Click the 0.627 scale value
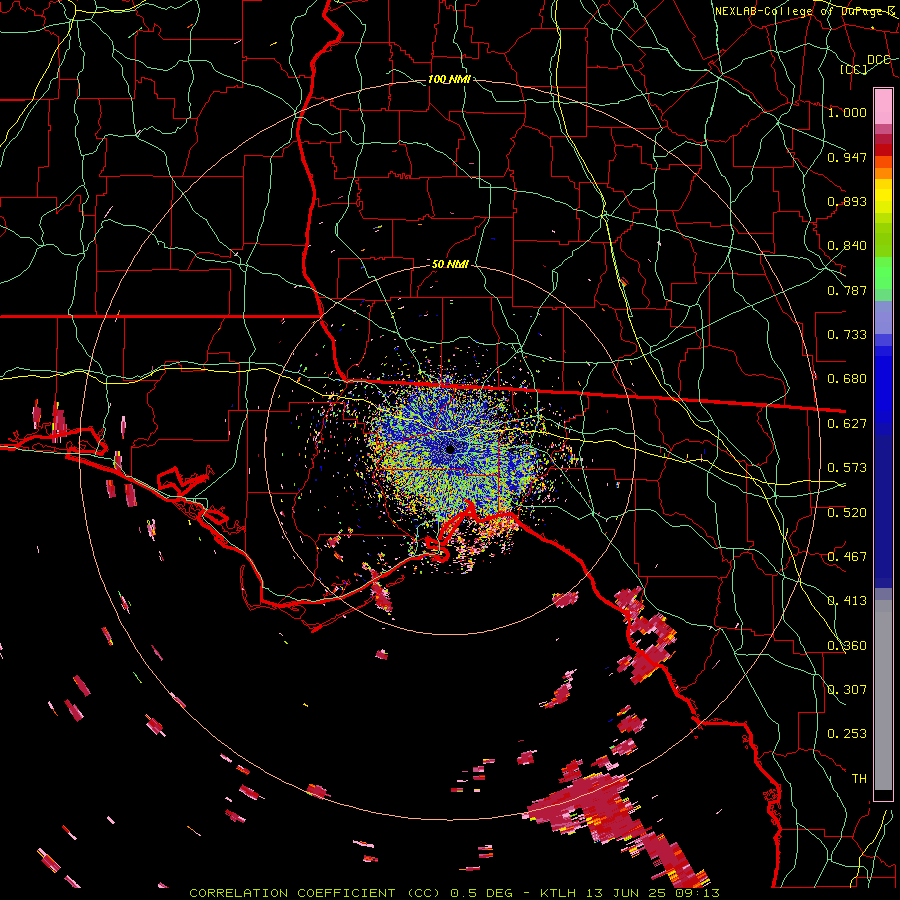900x900 pixels. [847, 424]
